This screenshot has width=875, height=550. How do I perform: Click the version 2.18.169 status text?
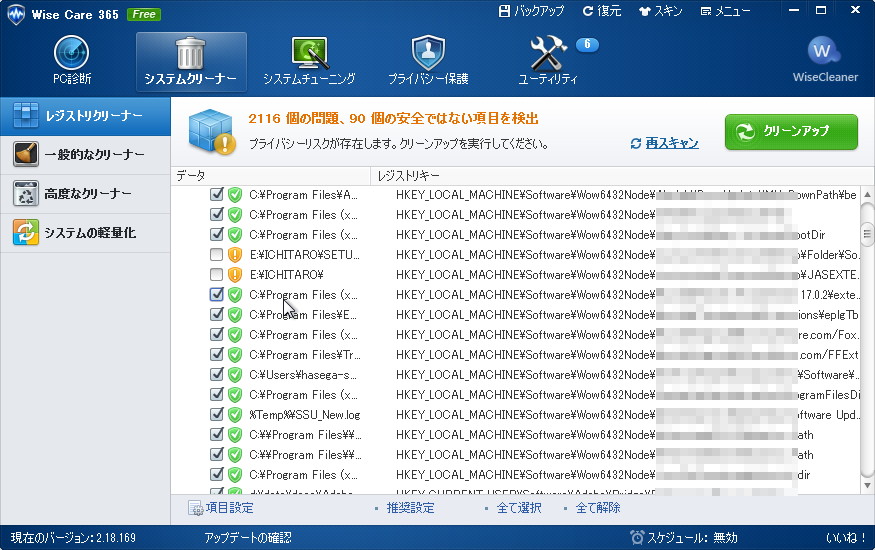coord(73,538)
